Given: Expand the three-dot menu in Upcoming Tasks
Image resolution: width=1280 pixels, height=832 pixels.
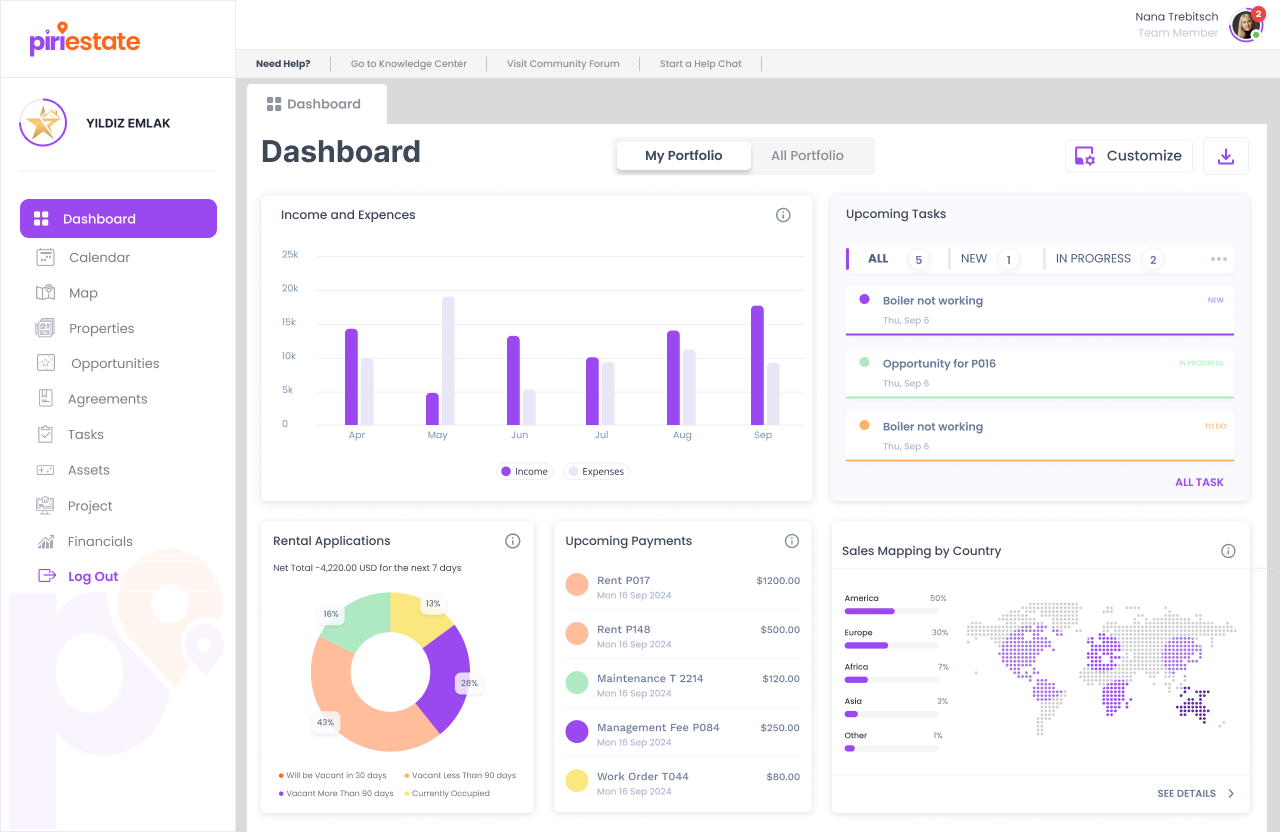Looking at the screenshot, I should (x=1219, y=259).
